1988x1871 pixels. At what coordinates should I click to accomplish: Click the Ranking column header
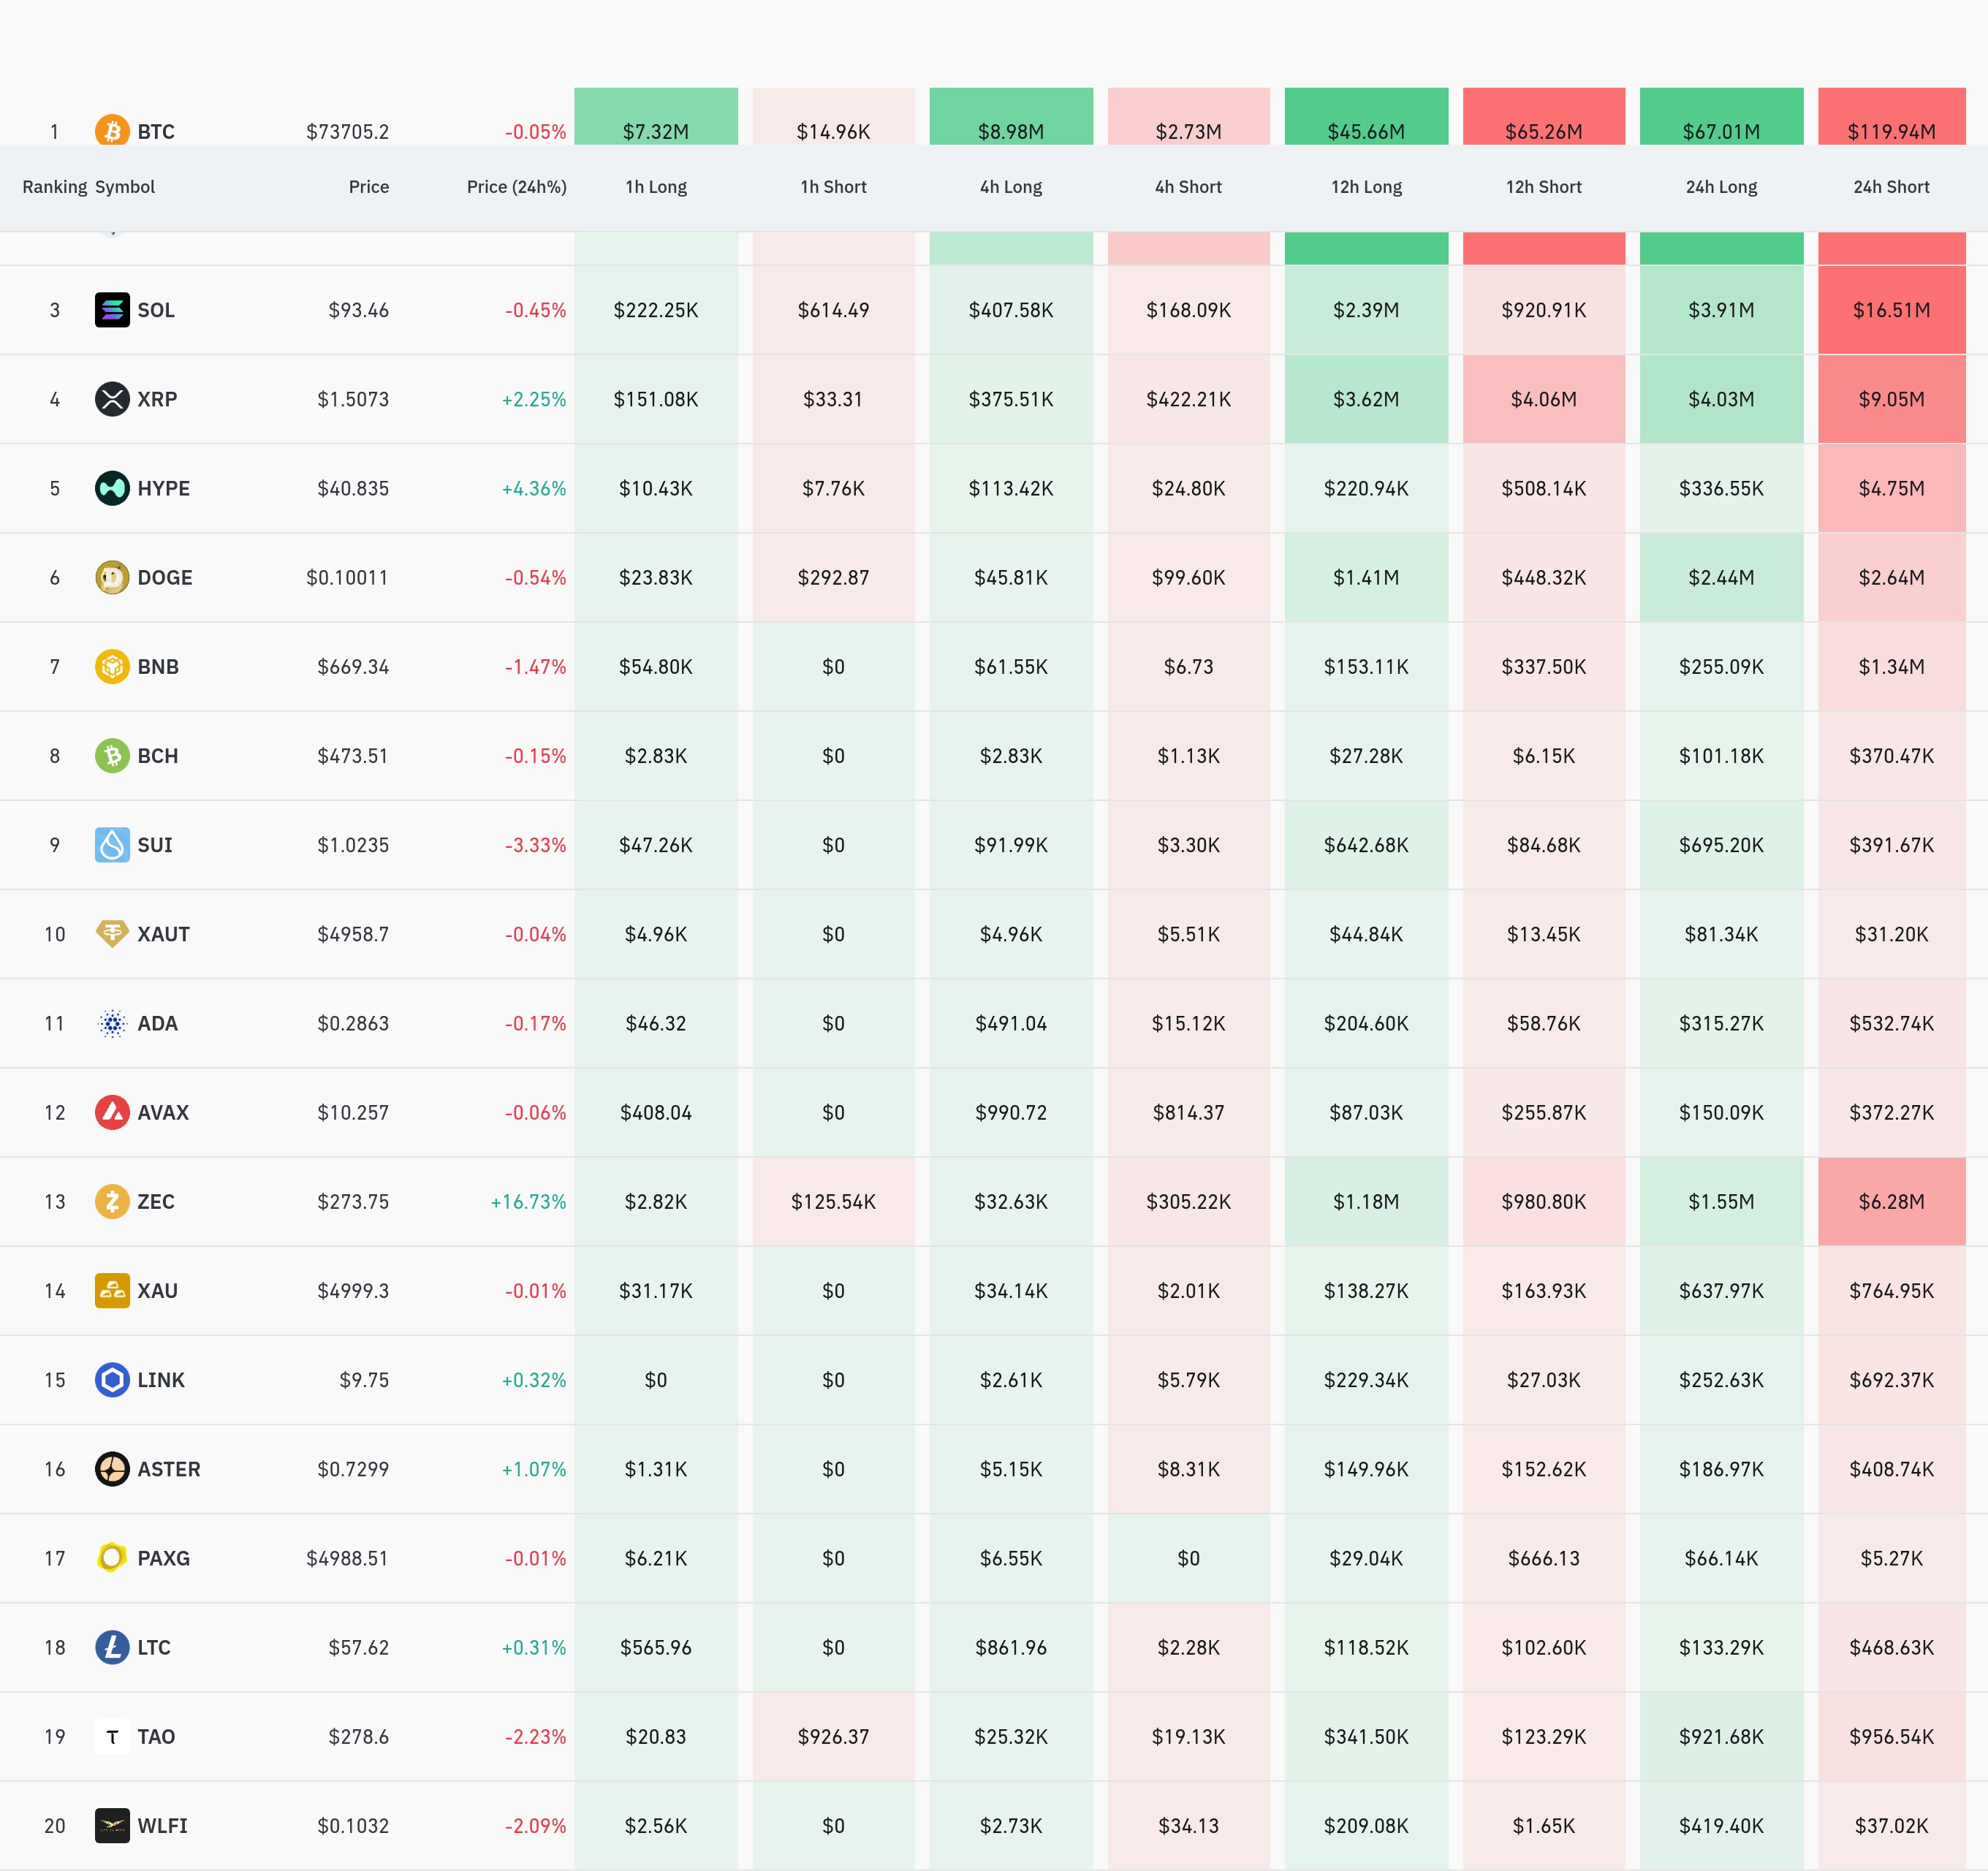point(54,187)
